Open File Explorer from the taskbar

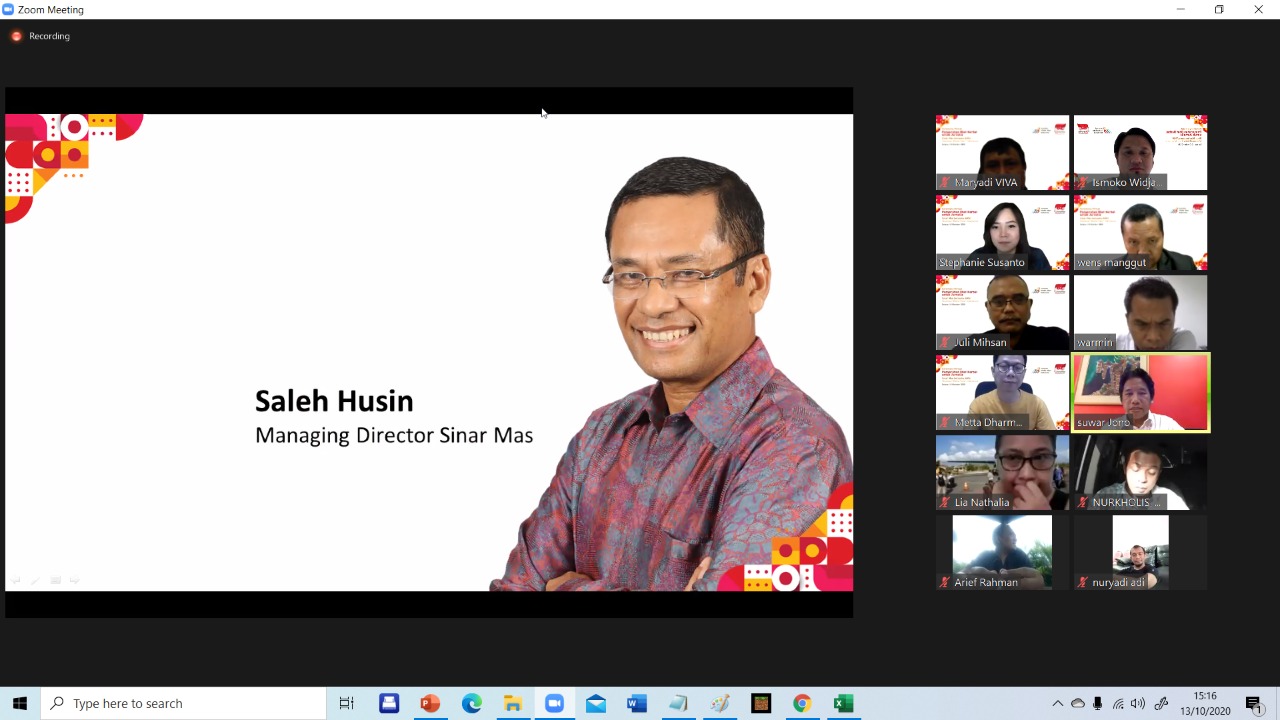(x=513, y=704)
